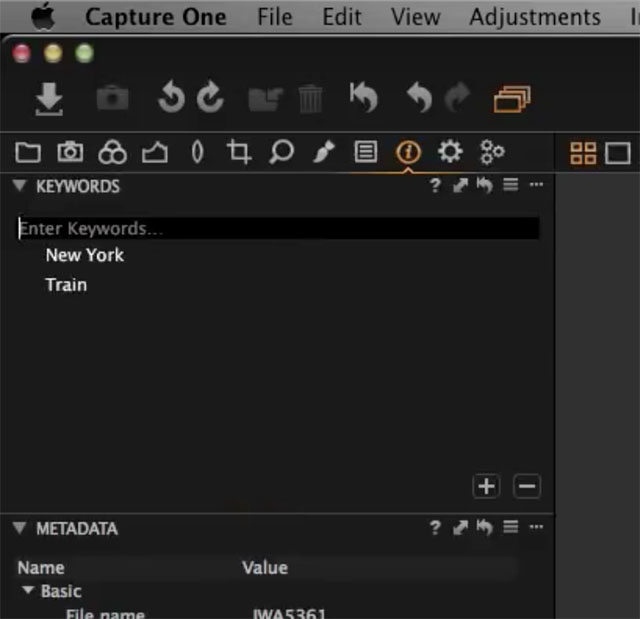
Task: Rotate image left with counterclockwise icon
Action: (x=171, y=97)
